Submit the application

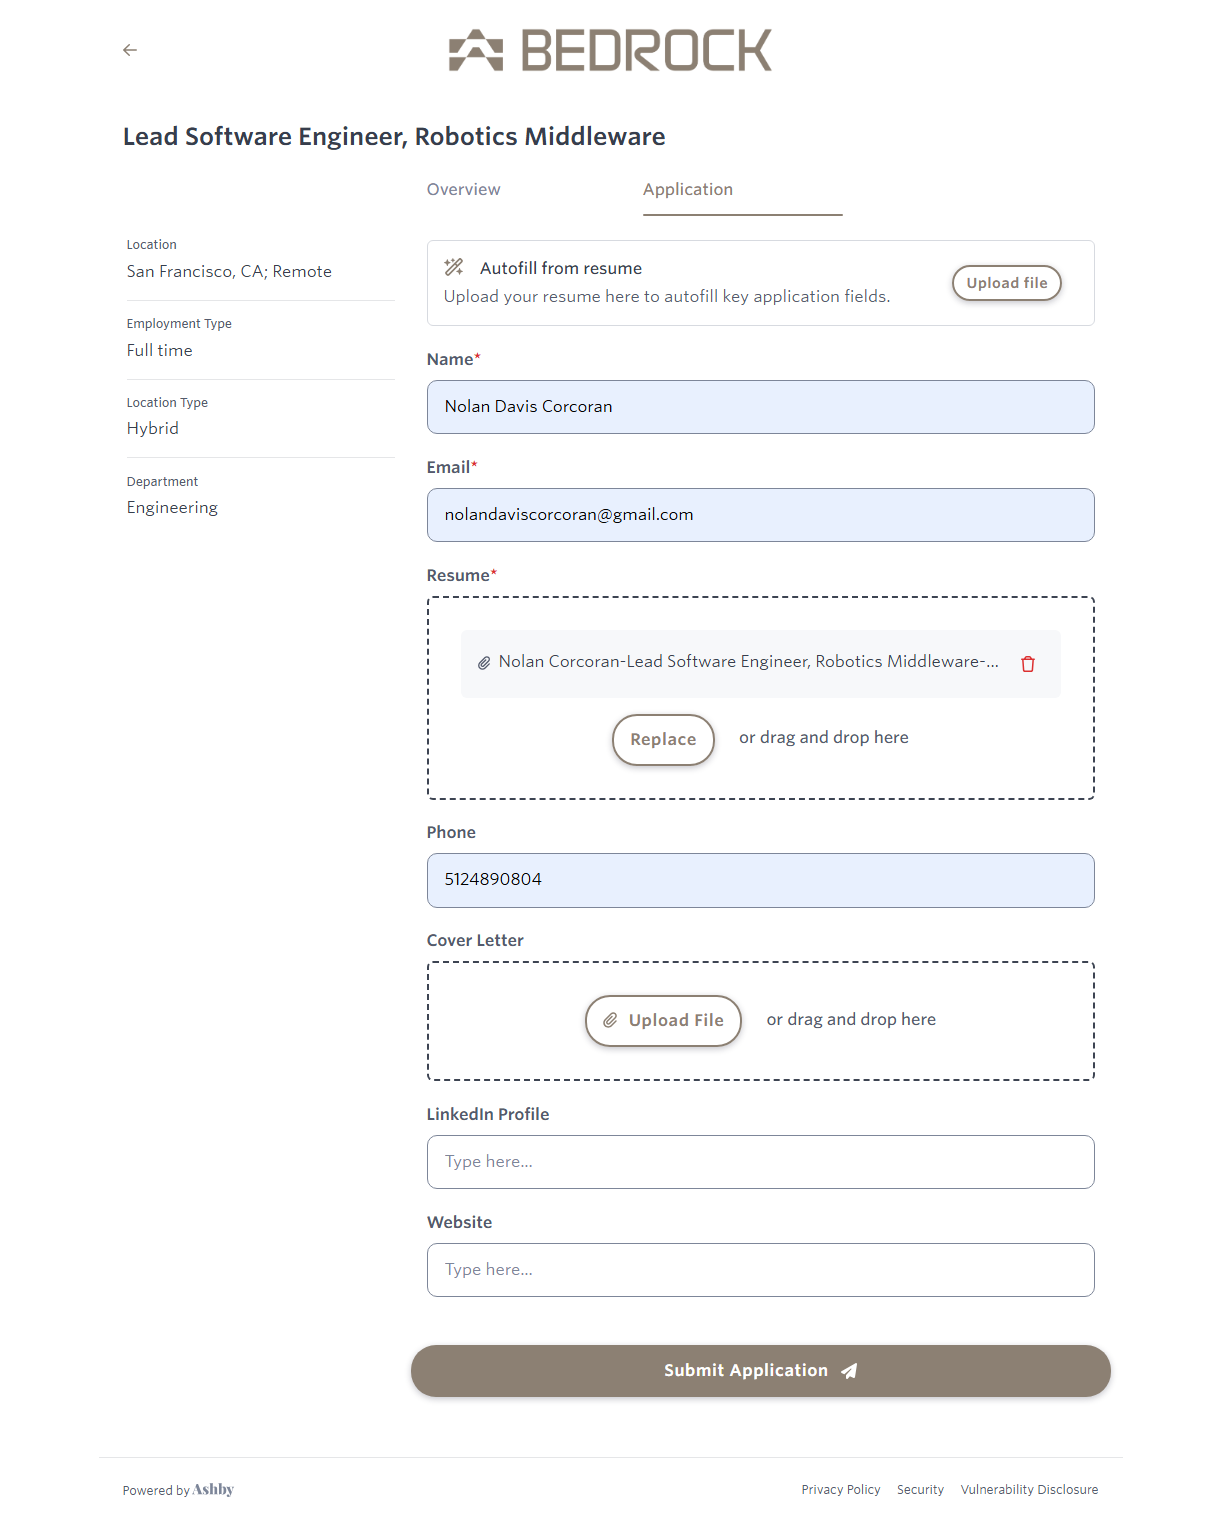coord(760,1370)
